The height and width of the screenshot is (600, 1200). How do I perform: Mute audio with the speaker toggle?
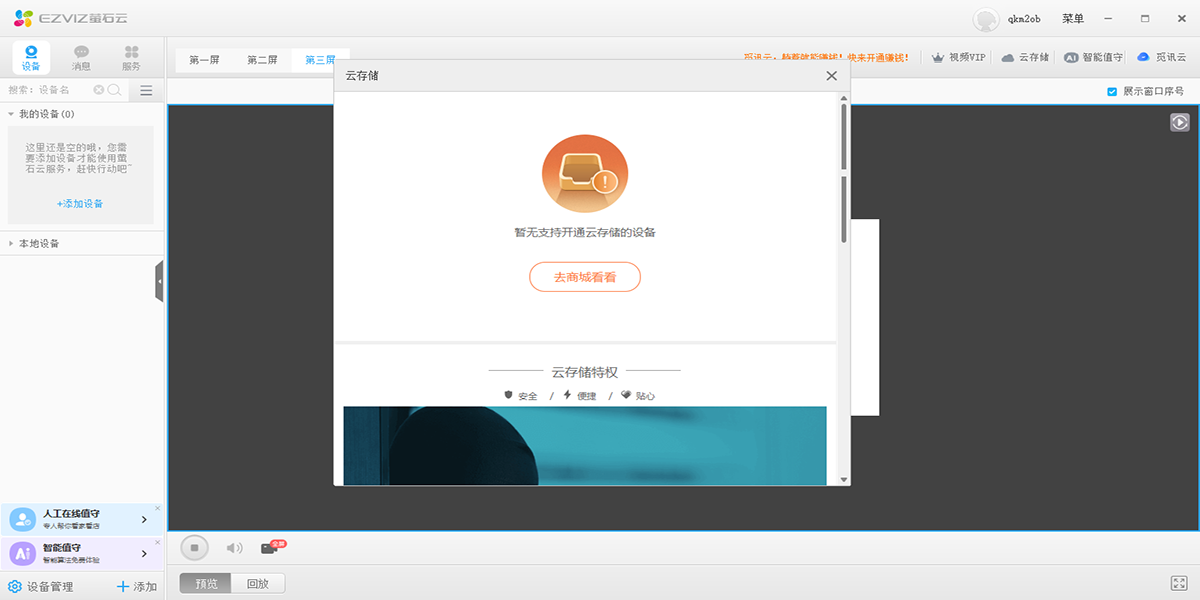click(x=232, y=547)
